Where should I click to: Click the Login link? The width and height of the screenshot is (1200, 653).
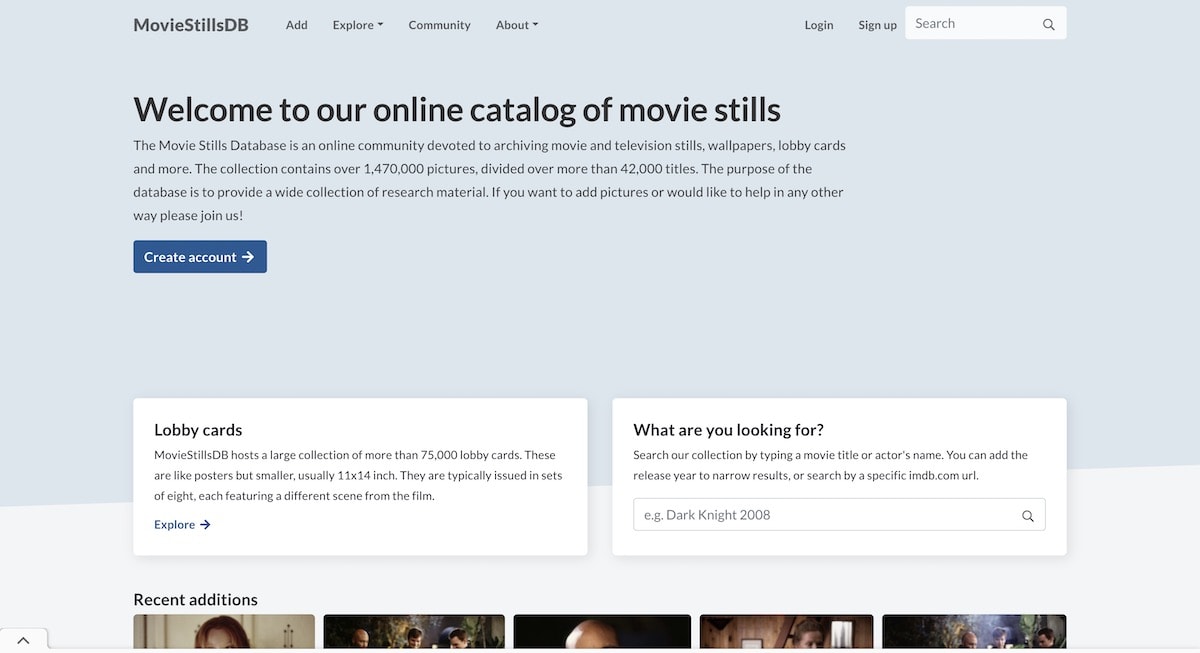click(819, 25)
